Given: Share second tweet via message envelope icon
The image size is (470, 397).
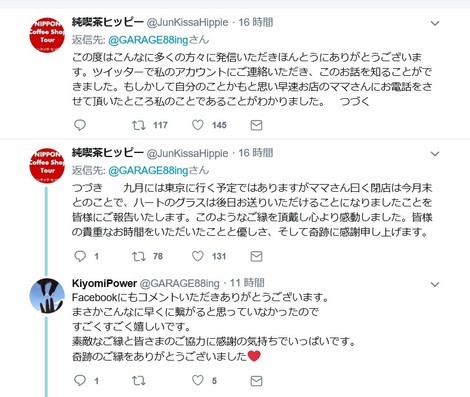Looking at the screenshot, I should 256,256.
